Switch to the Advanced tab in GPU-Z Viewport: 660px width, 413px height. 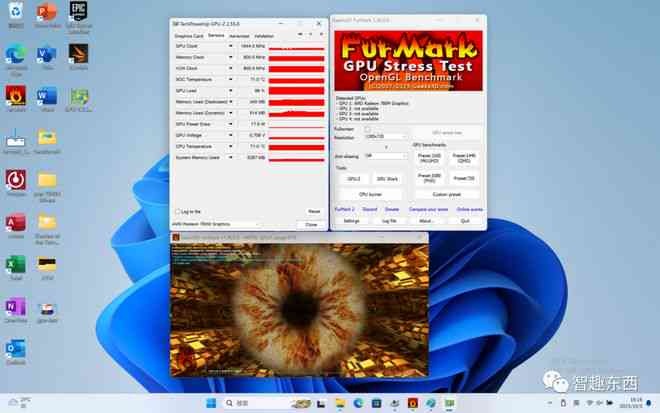[239, 36]
